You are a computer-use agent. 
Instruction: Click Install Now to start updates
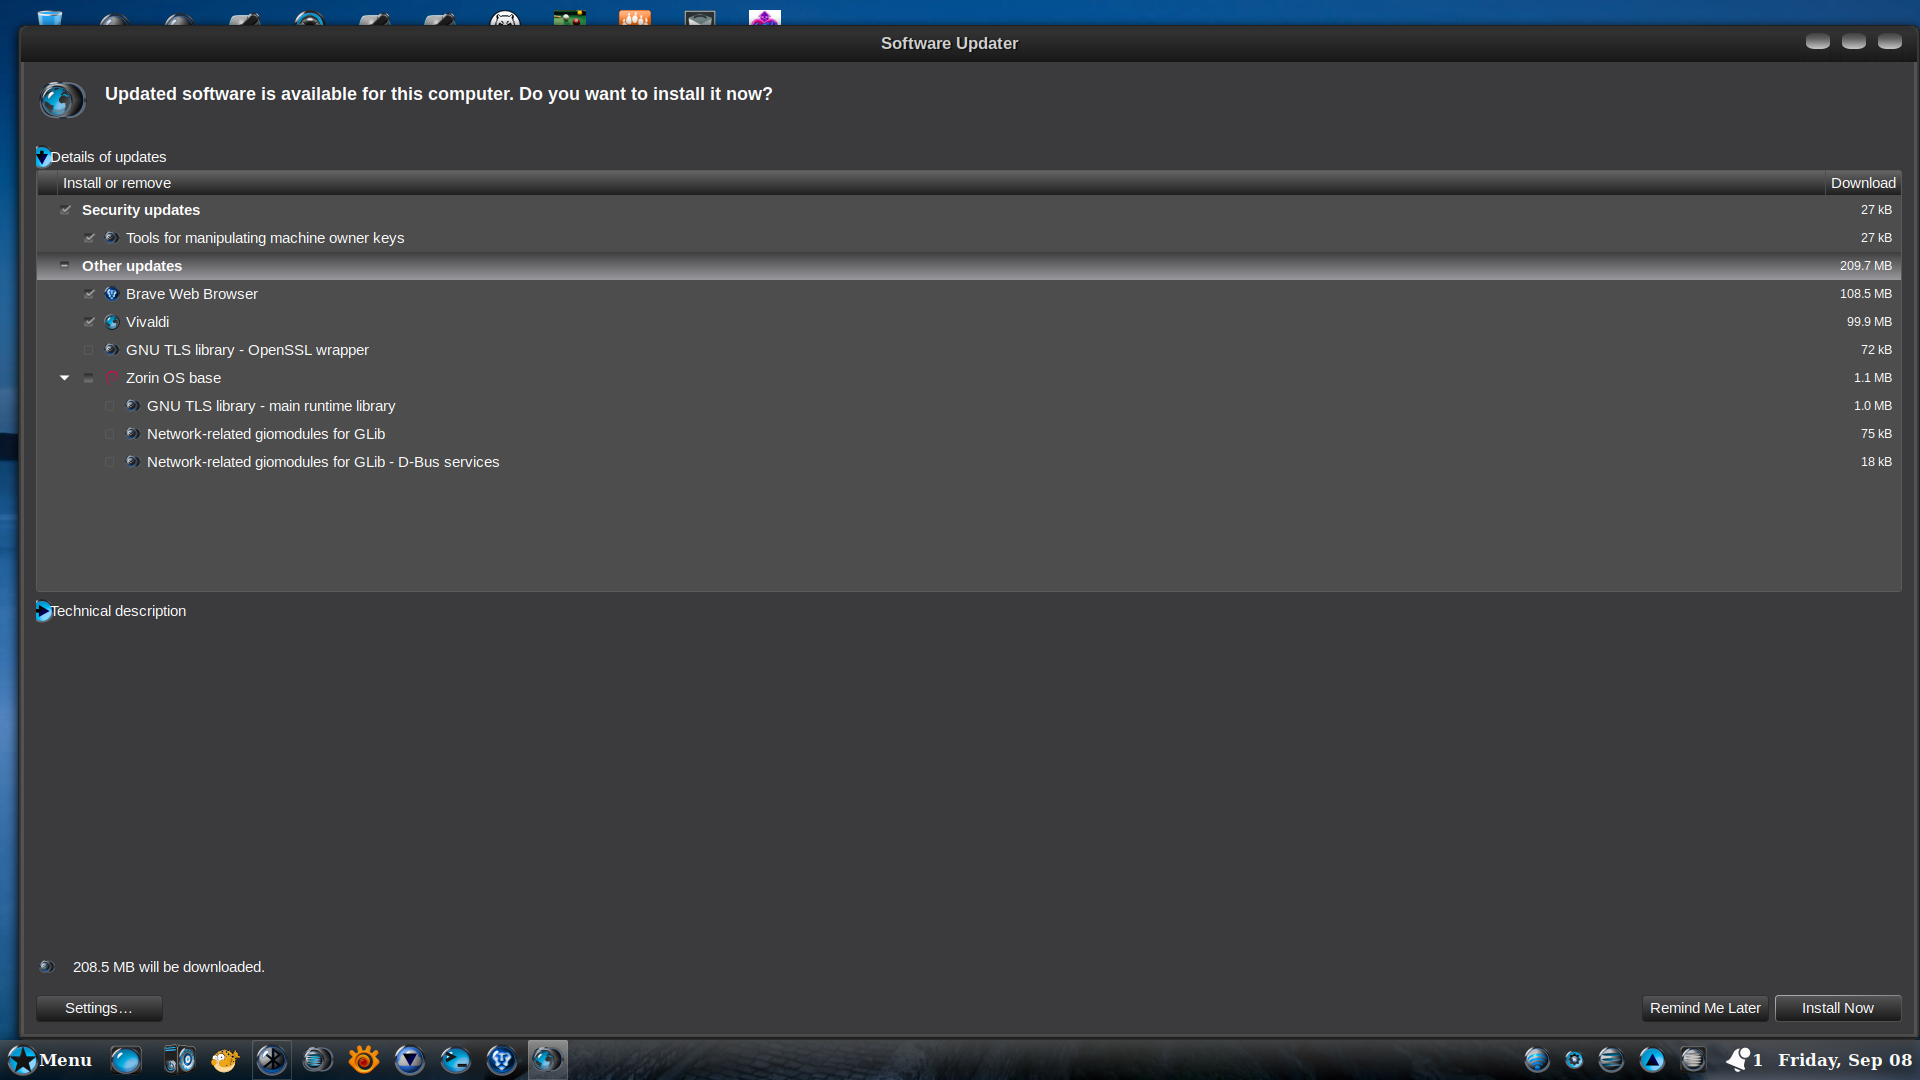(1838, 1008)
